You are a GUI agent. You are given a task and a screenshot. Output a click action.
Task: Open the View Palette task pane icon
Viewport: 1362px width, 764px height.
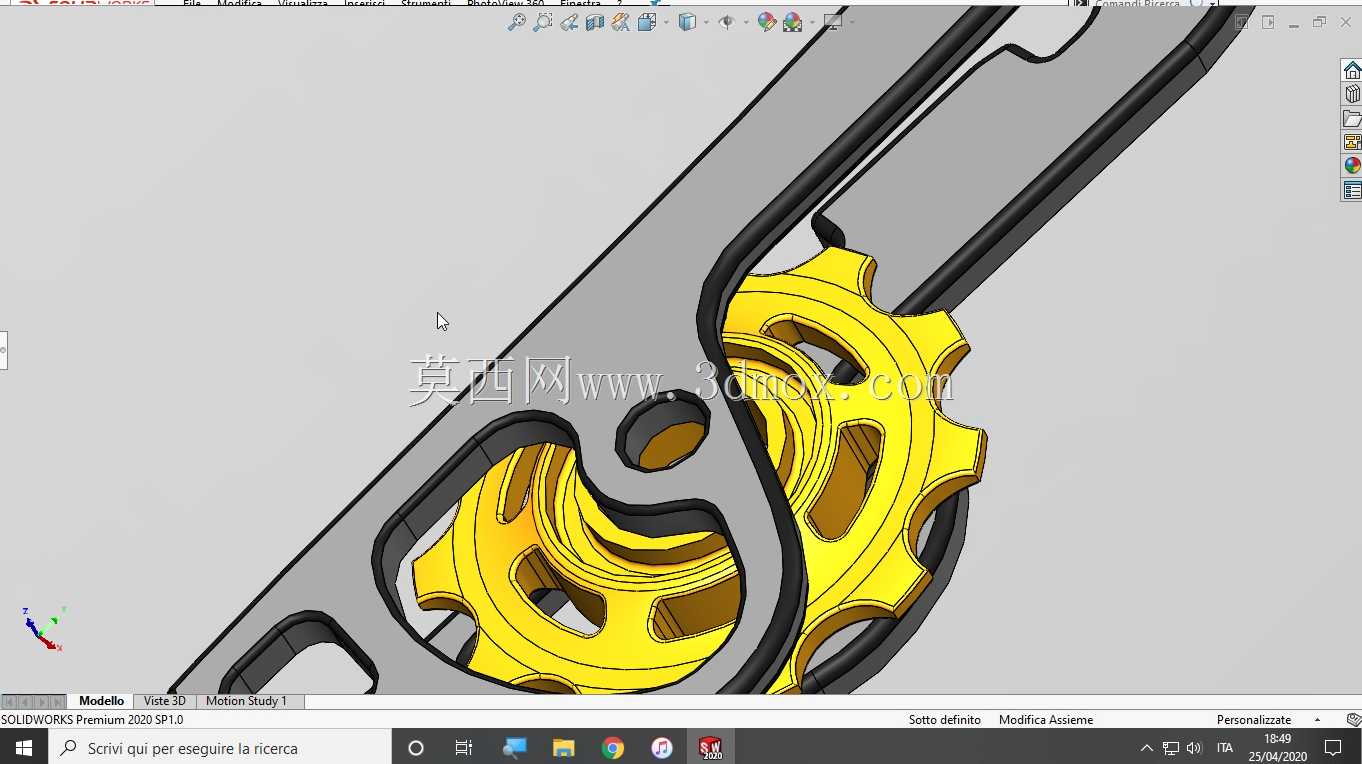click(x=1352, y=142)
